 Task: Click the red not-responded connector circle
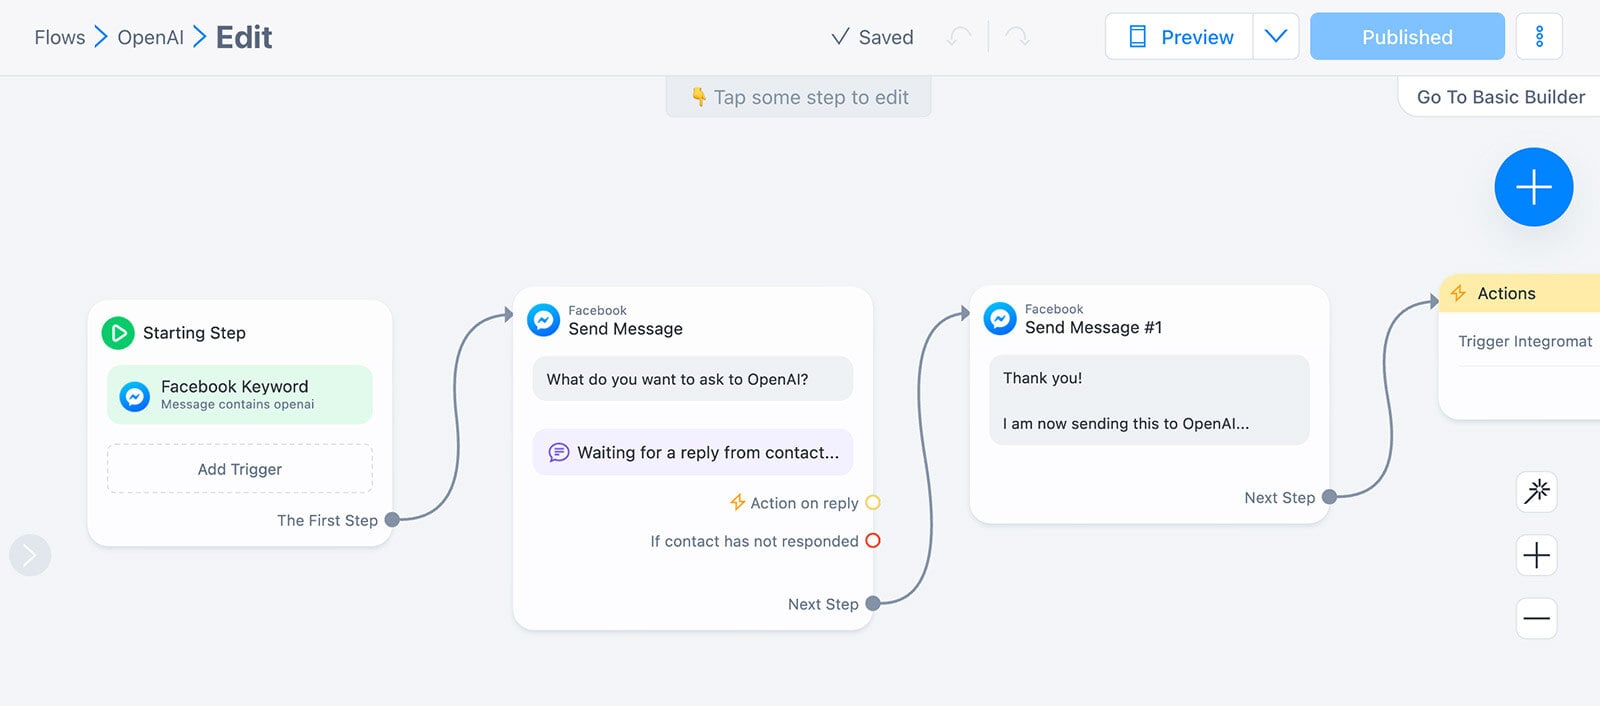873,541
